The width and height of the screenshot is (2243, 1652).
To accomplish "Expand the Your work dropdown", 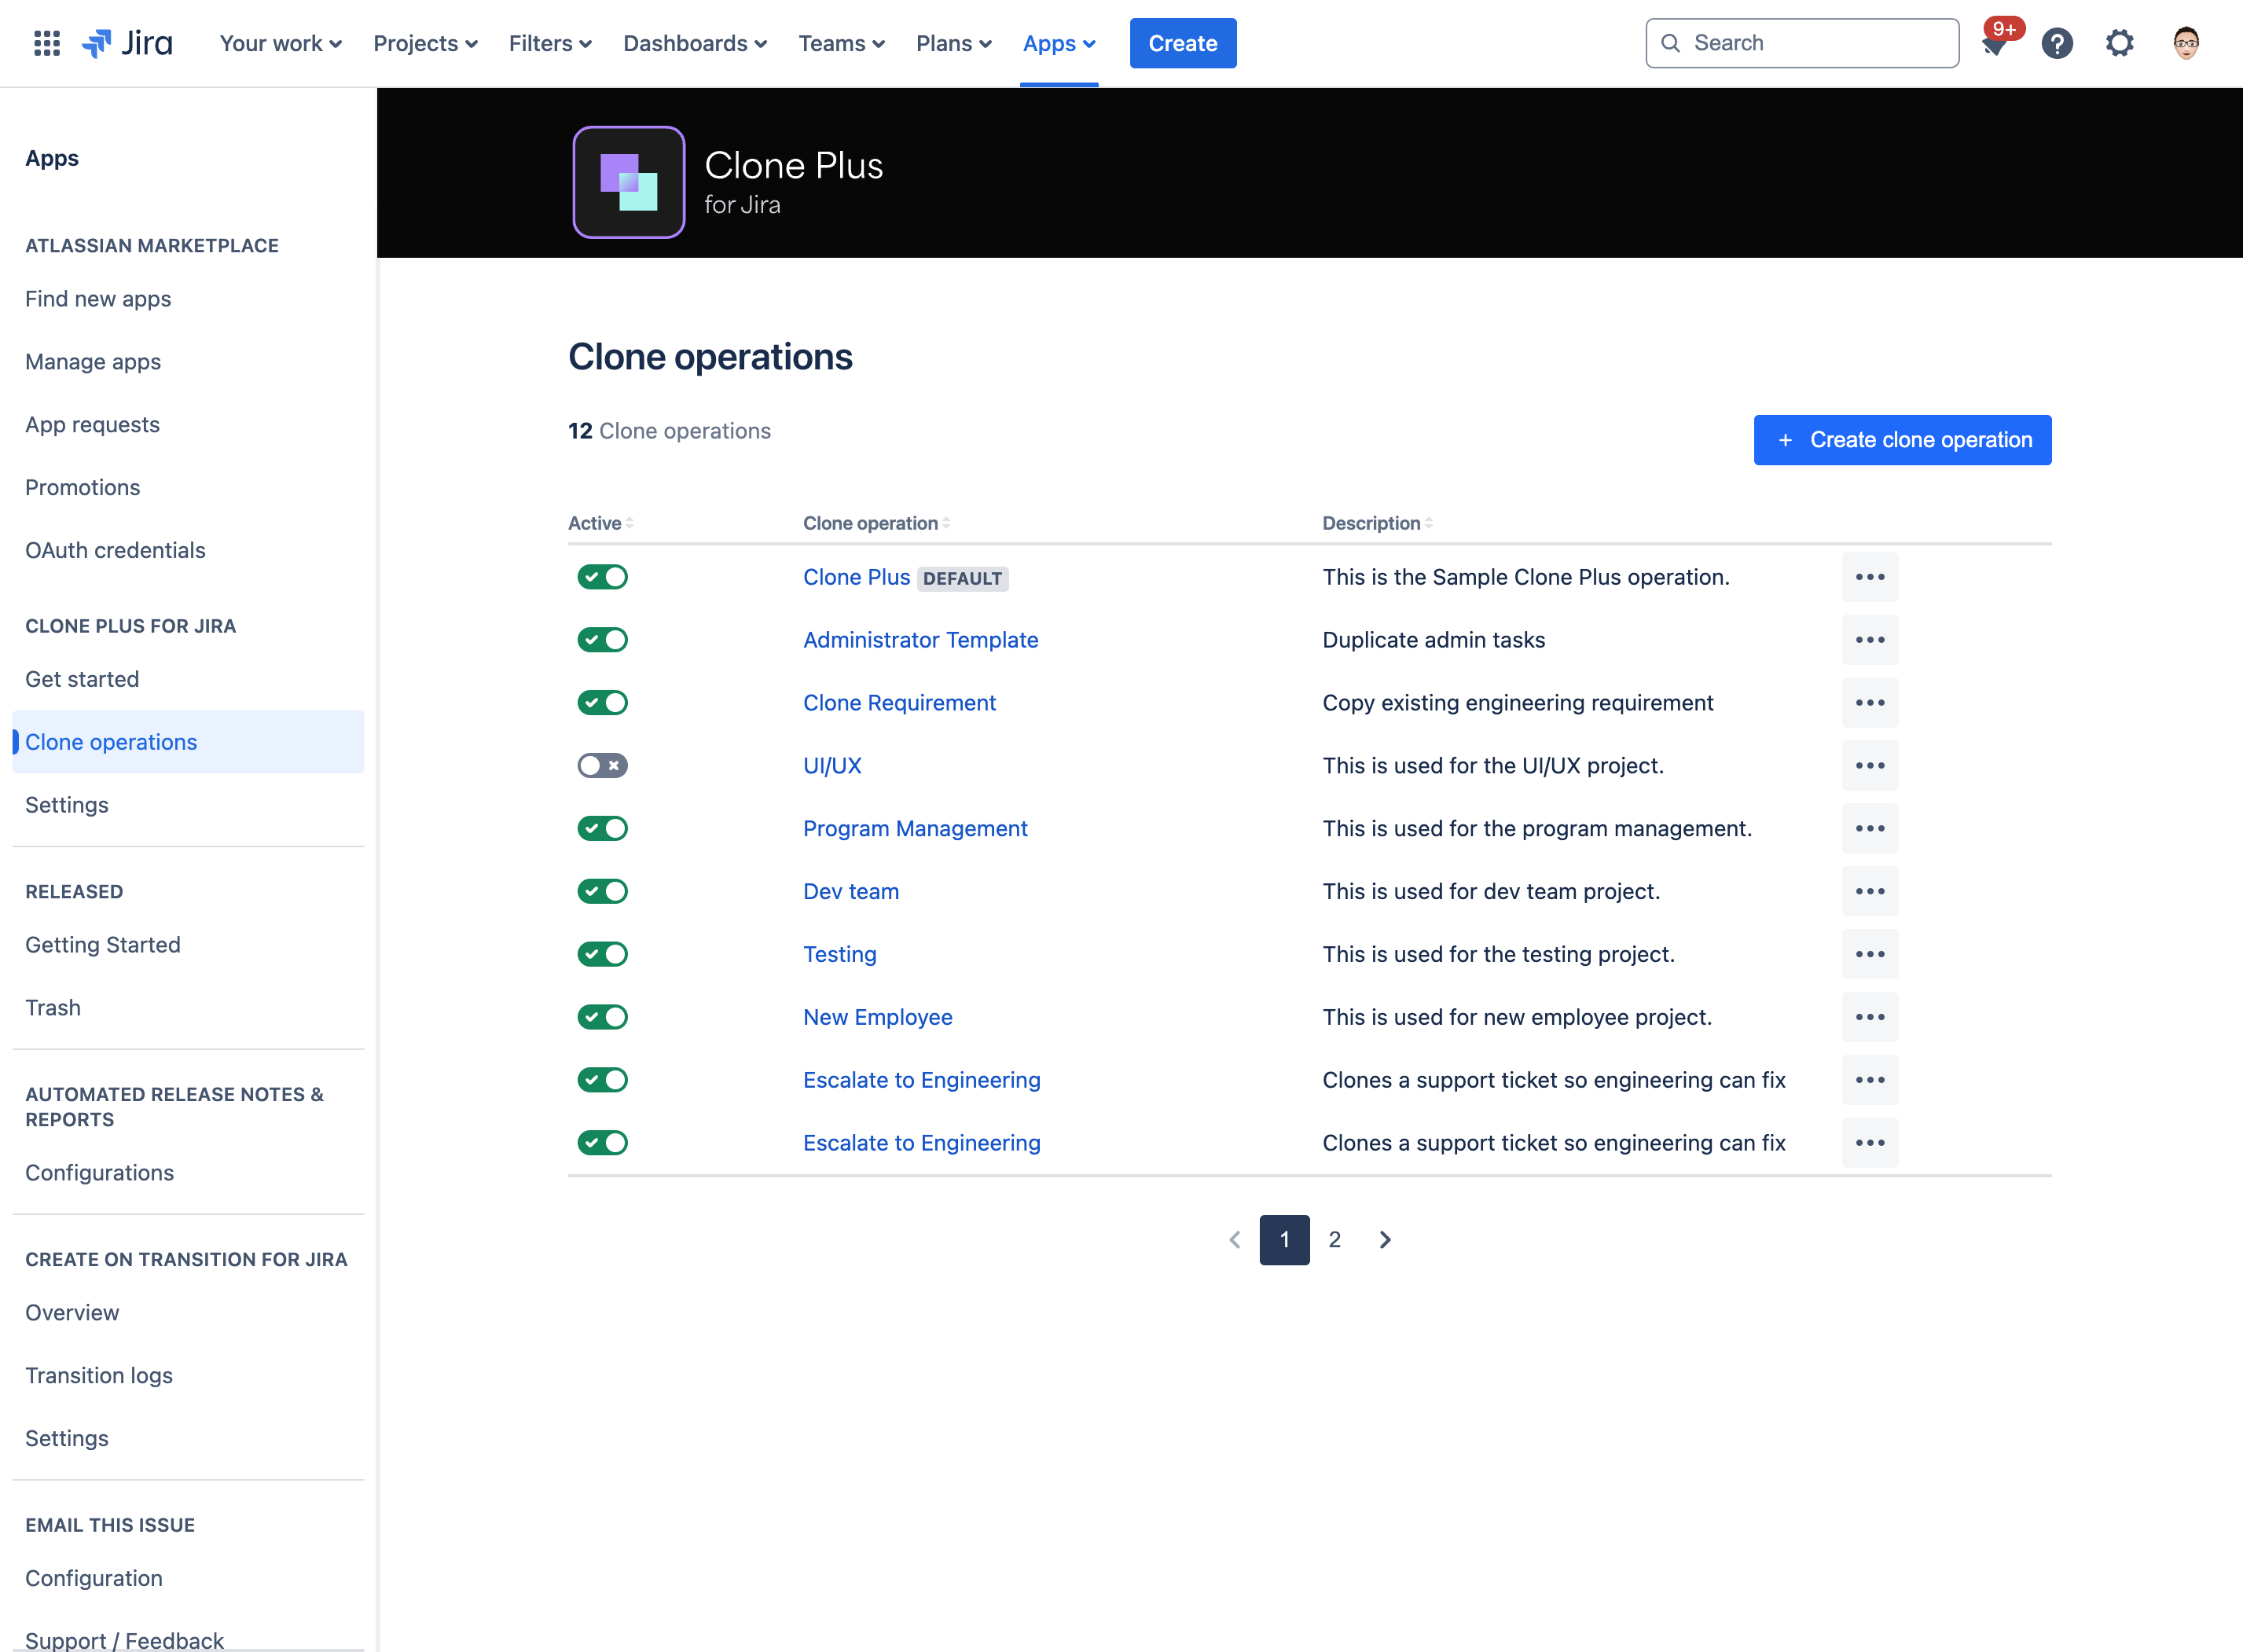I will [x=281, y=43].
